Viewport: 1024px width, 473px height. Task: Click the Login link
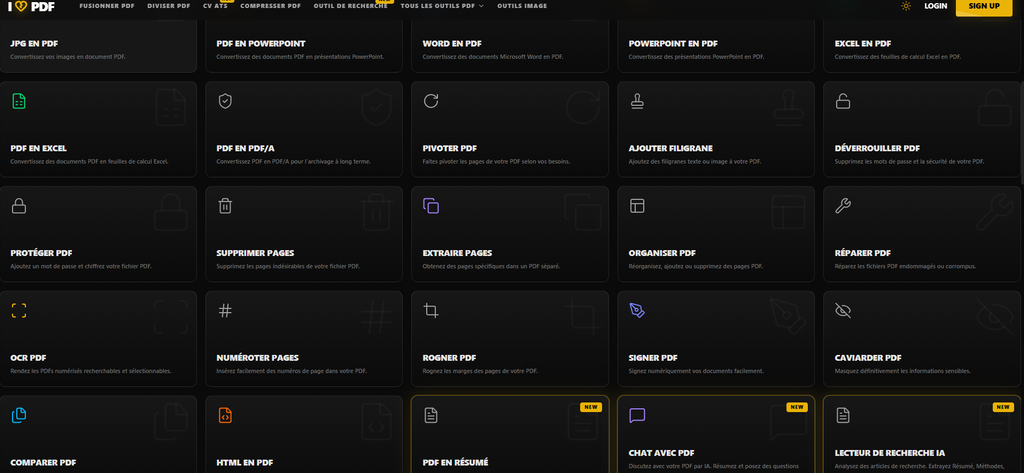[936, 6]
